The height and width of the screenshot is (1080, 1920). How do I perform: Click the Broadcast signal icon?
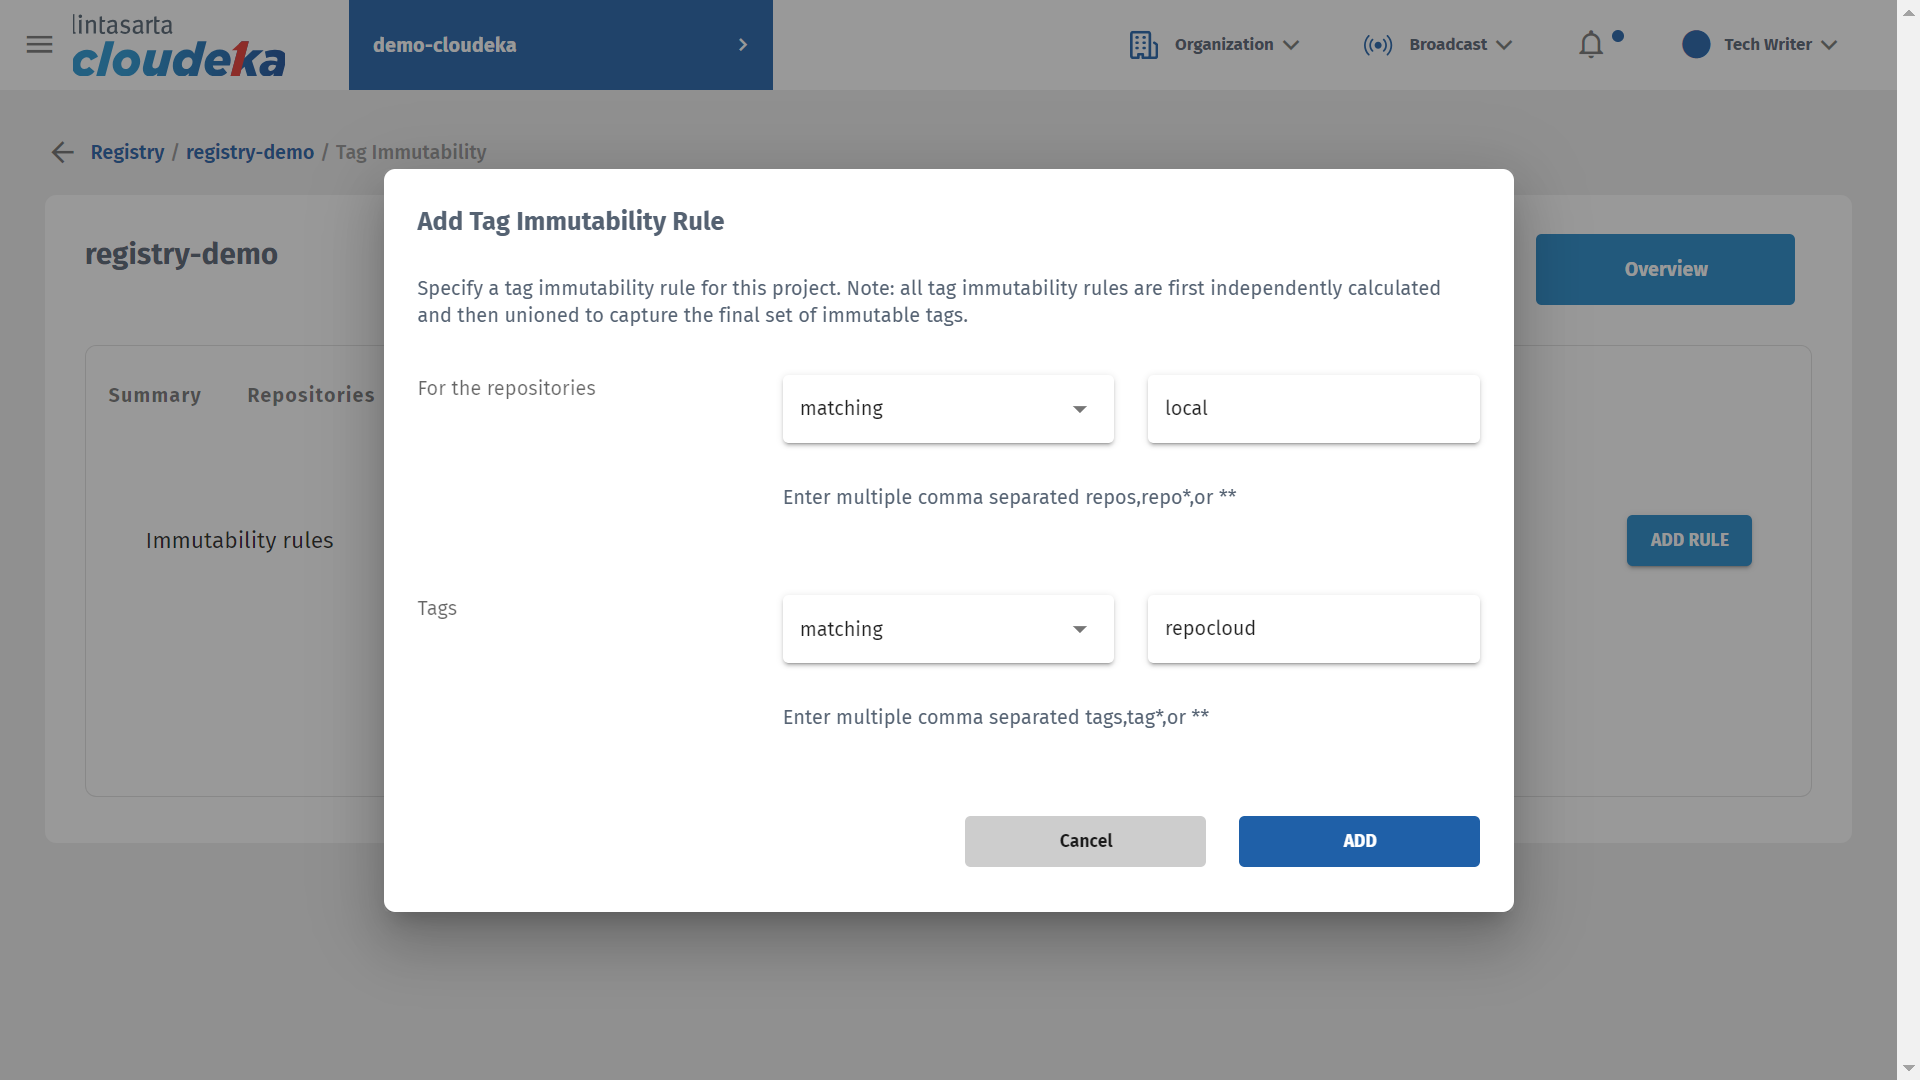click(1377, 45)
